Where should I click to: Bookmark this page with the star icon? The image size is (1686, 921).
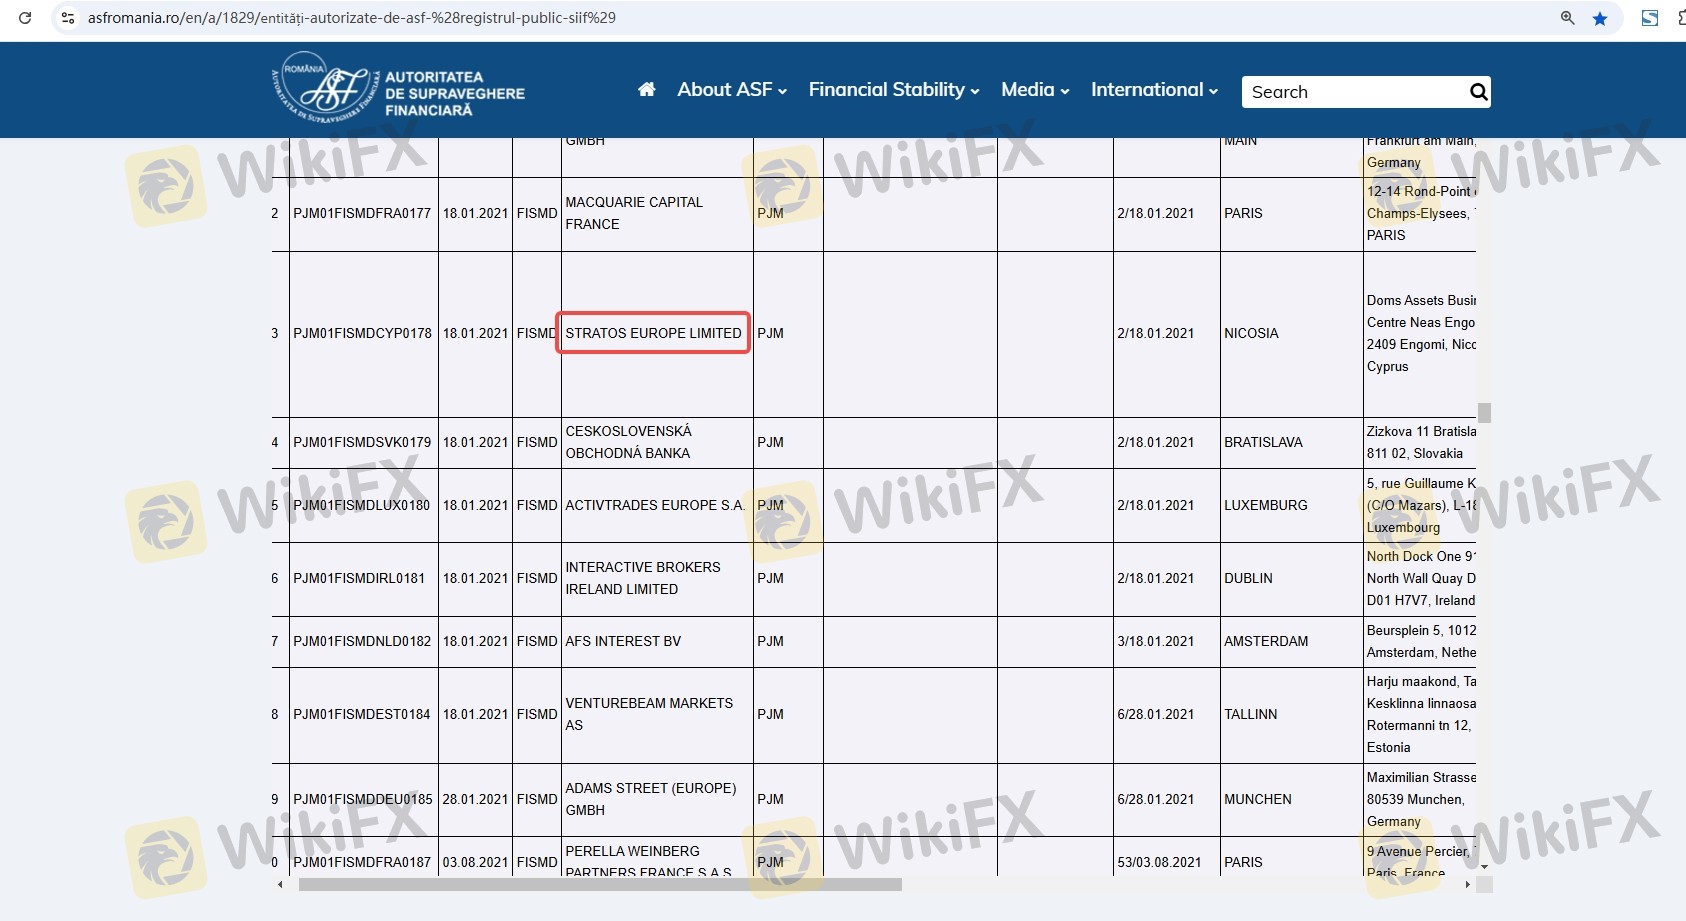click(1600, 18)
